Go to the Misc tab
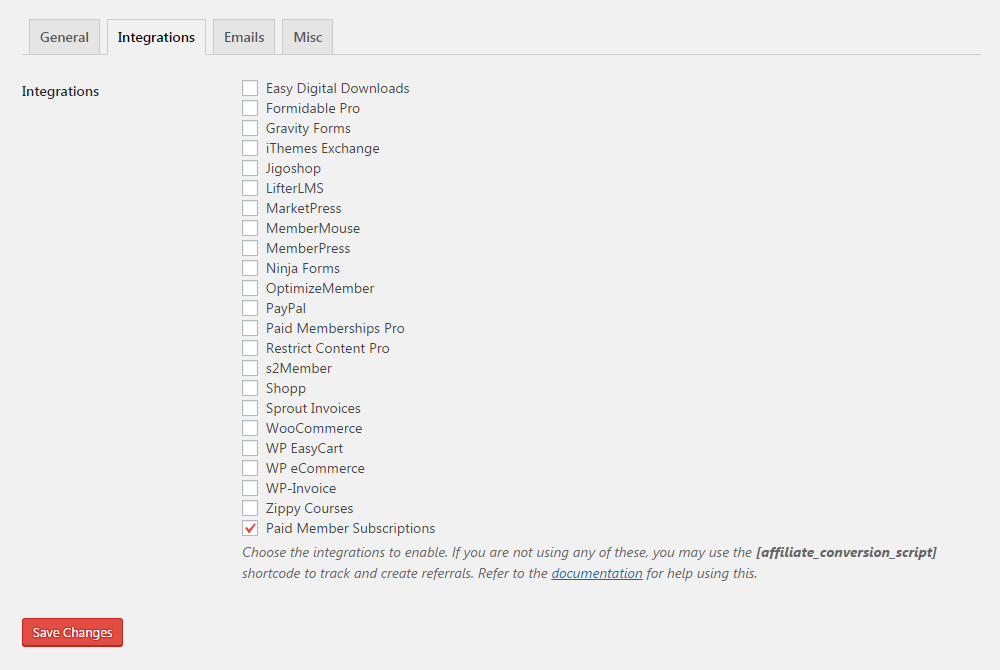The height and width of the screenshot is (670, 1000). click(307, 37)
